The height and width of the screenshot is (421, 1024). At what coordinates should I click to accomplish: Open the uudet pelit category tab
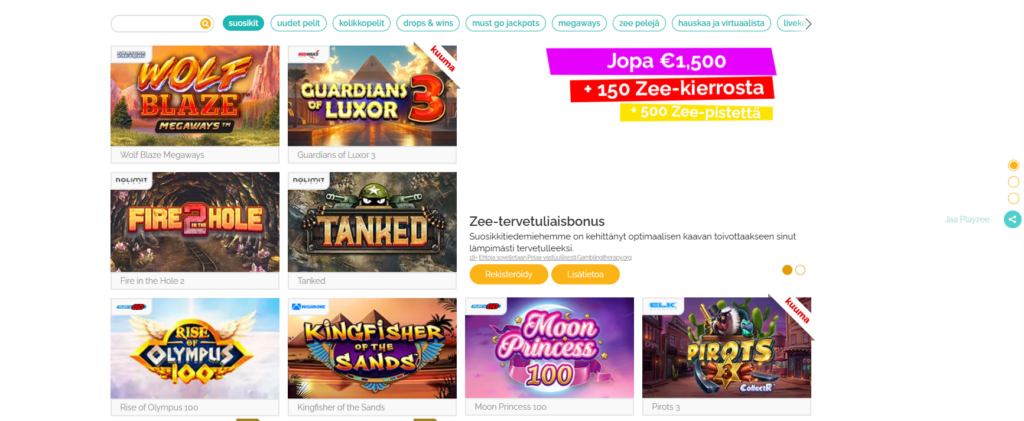point(298,23)
